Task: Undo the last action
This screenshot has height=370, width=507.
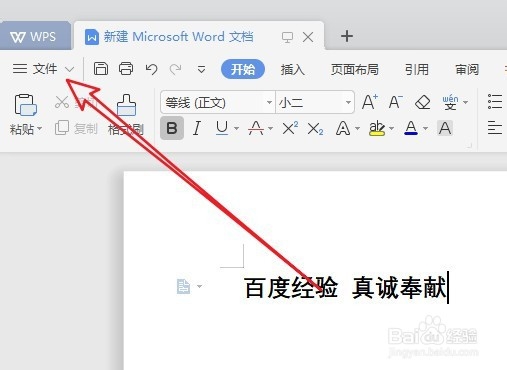Action: tap(152, 69)
